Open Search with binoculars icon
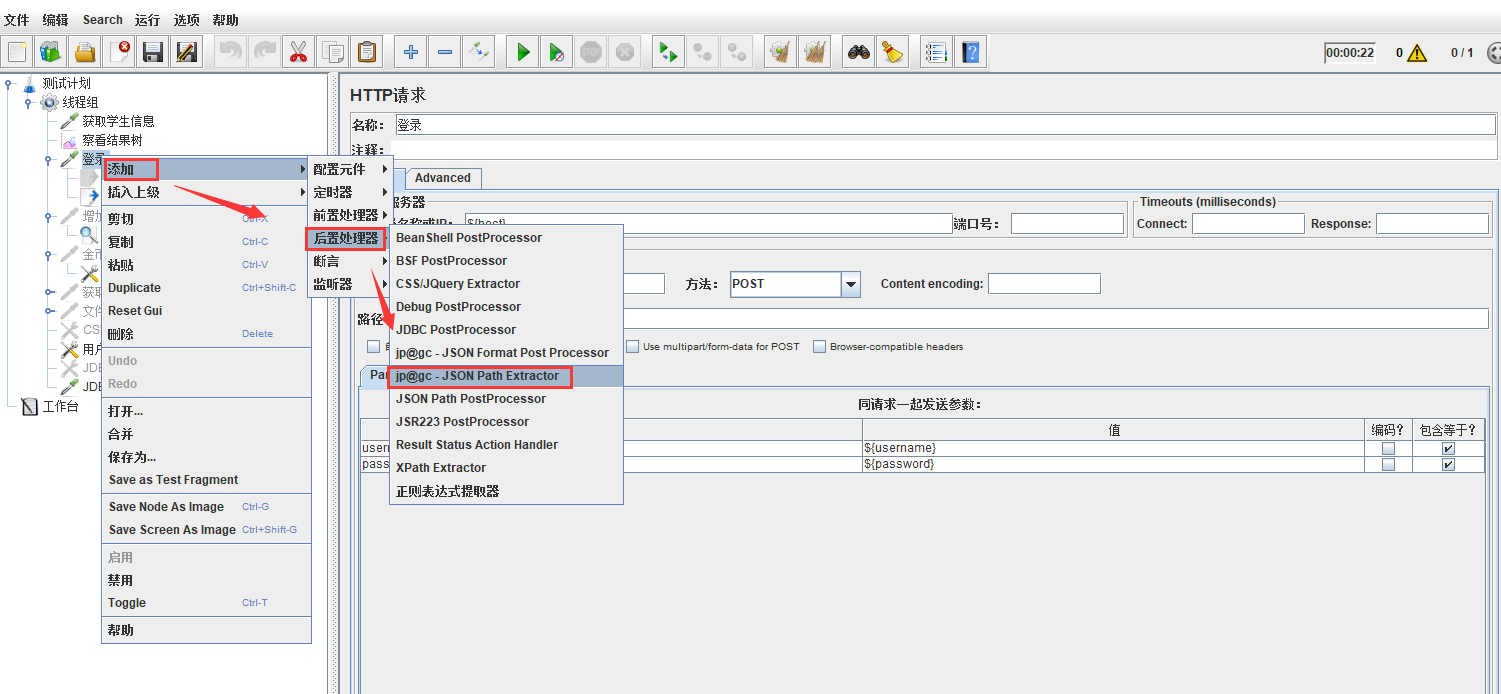The height and width of the screenshot is (694, 1501). [858, 52]
